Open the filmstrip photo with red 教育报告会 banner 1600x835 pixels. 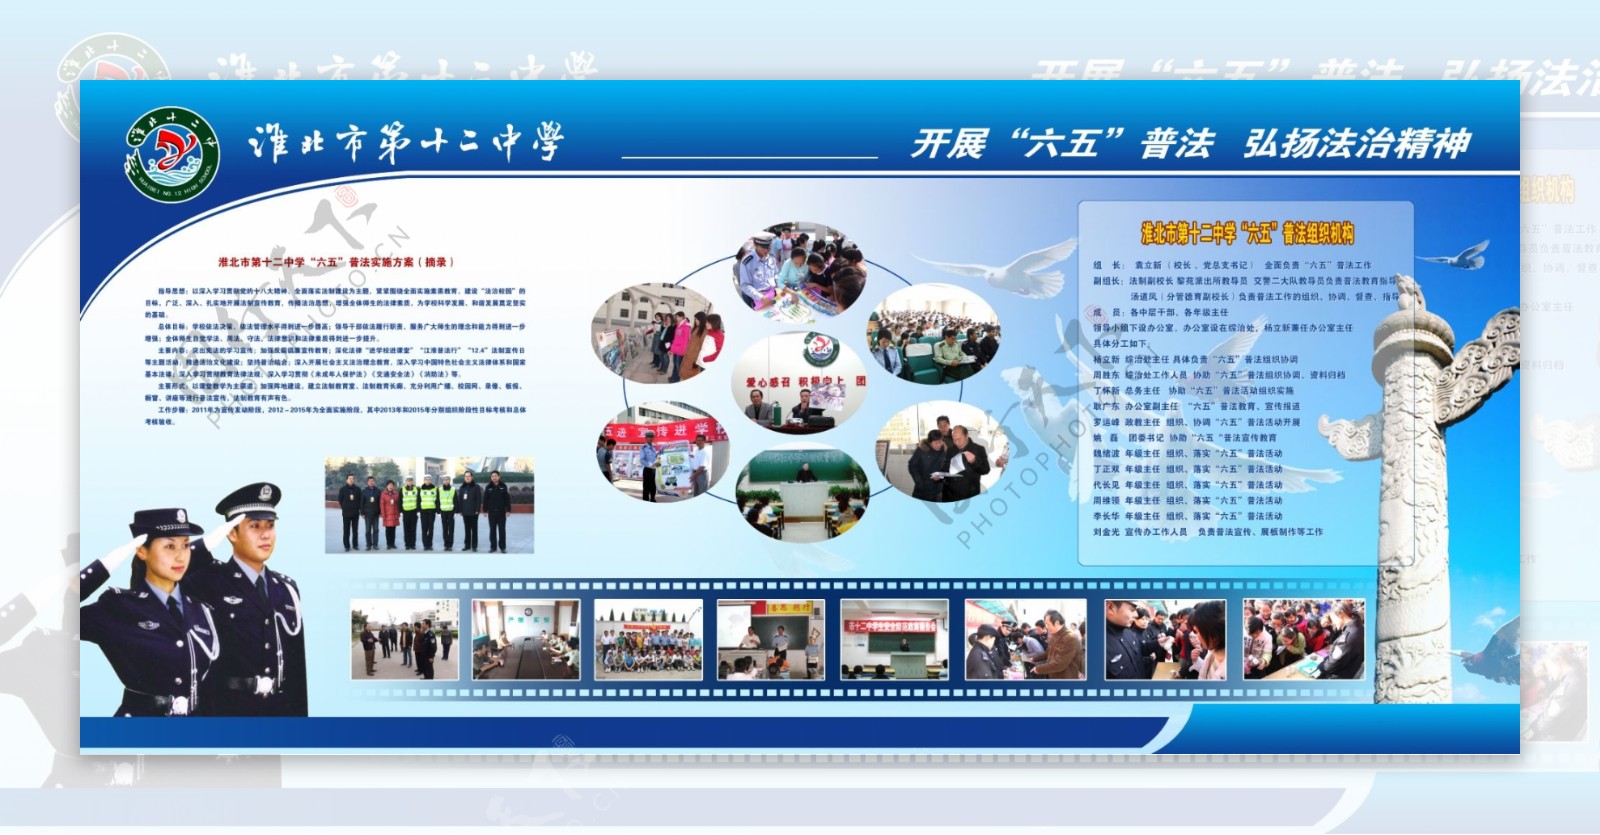[895, 639]
